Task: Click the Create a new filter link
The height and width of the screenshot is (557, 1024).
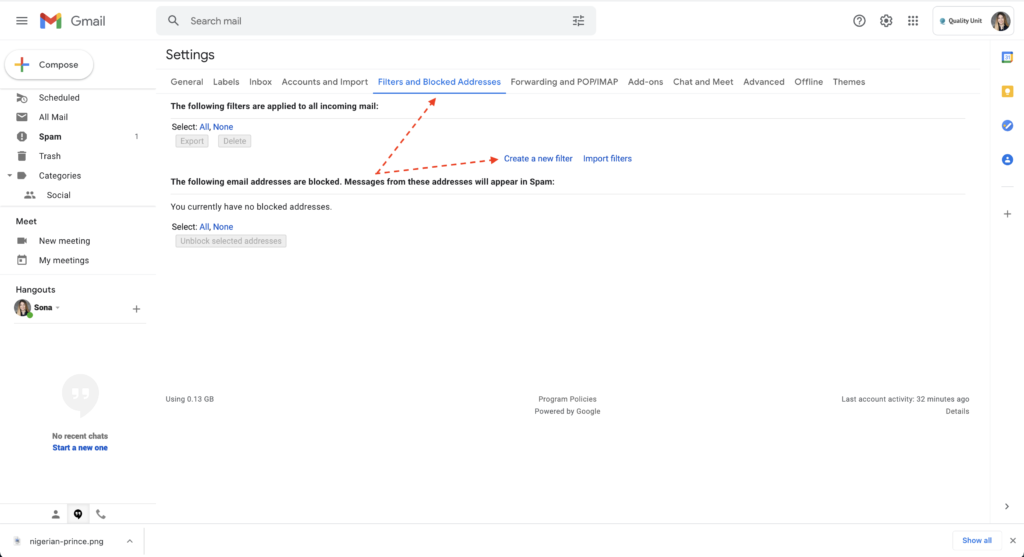Action: tap(538, 159)
